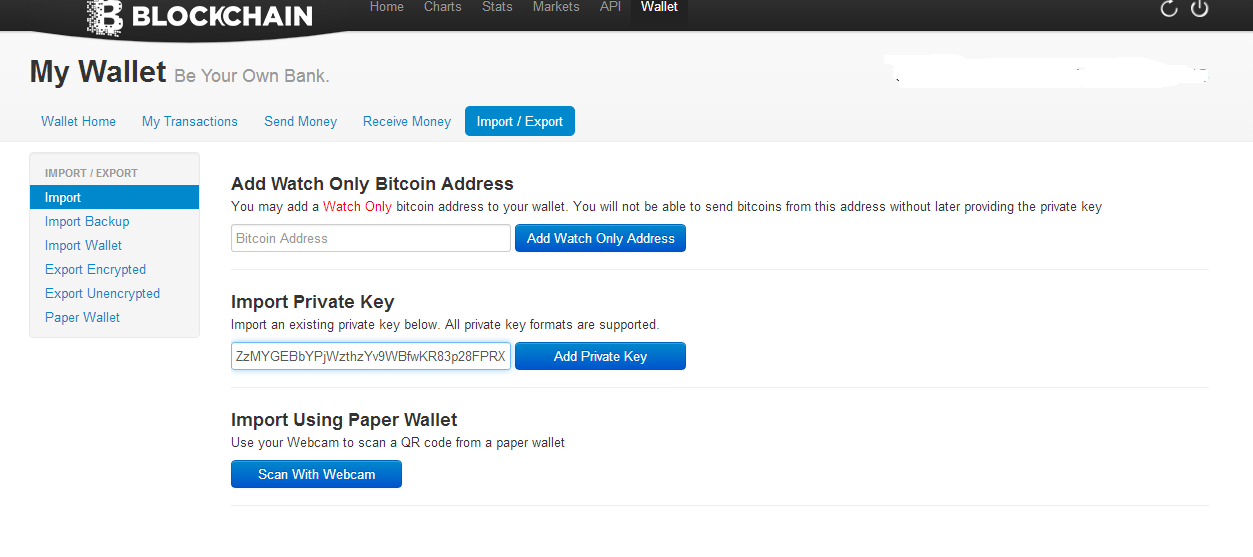Click the Bitcoin Address input field
The width and height of the screenshot is (1253, 557).
coord(371,238)
